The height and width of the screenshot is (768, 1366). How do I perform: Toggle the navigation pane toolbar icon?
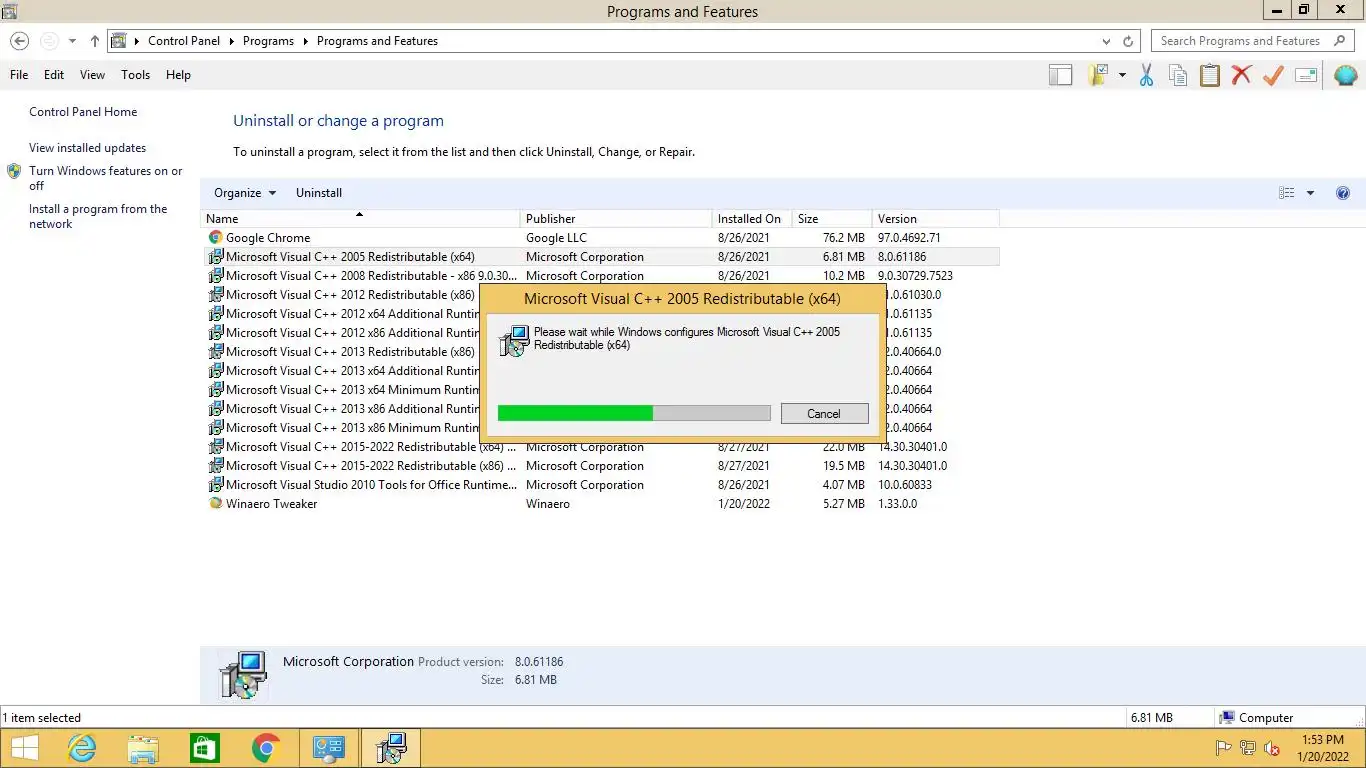[1061, 75]
